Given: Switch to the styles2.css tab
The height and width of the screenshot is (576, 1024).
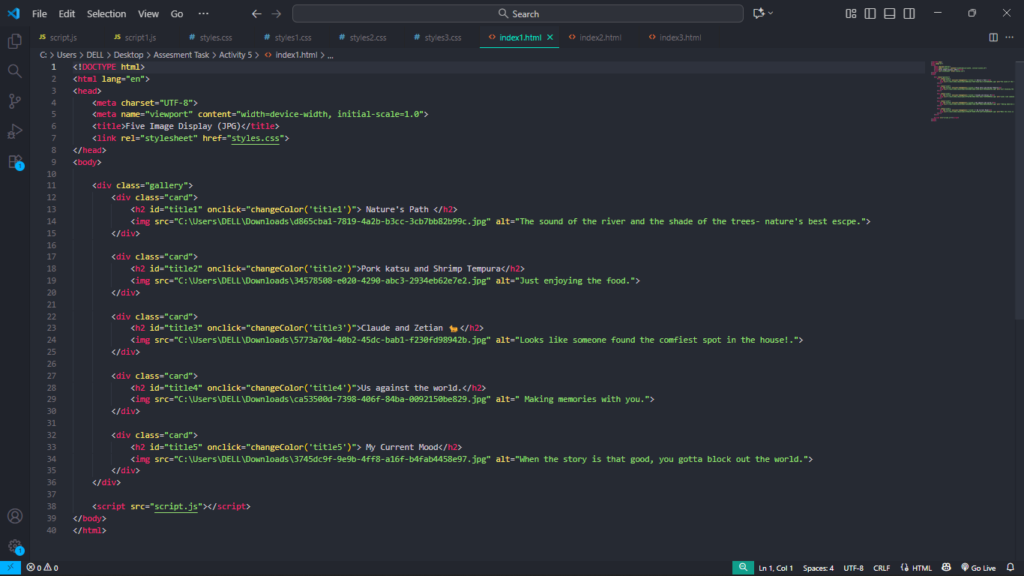Looking at the screenshot, I should (367, 37).
